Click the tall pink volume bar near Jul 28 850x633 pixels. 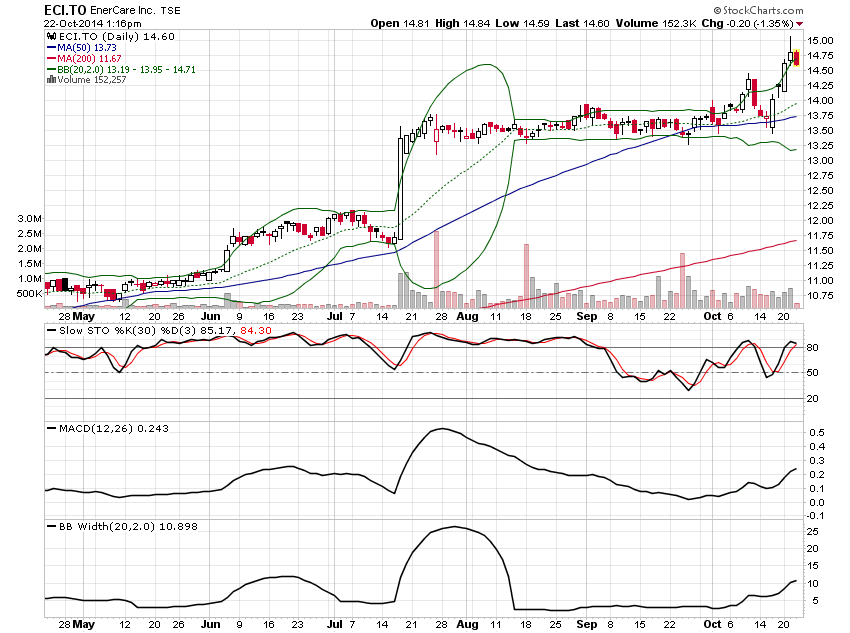point(436,269)
